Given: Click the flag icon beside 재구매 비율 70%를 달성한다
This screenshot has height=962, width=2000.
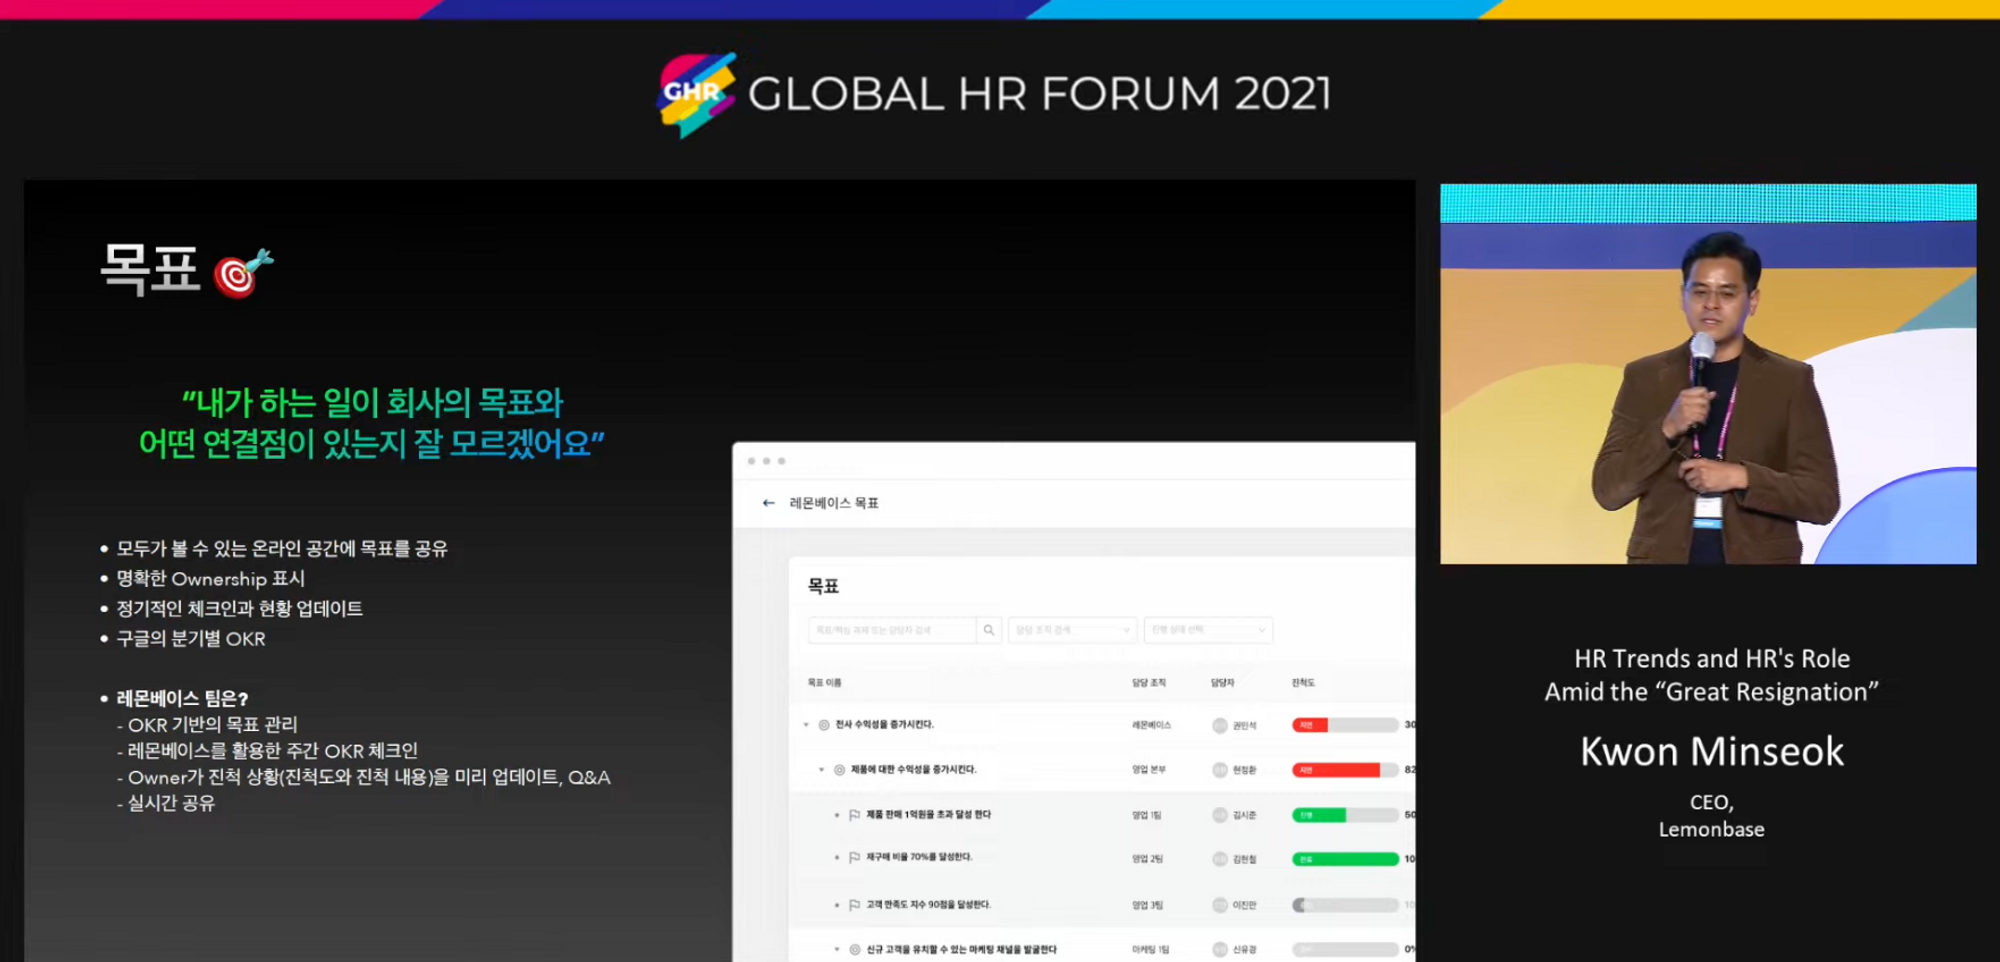Looking at the screenshot, I should coord(854,858).
